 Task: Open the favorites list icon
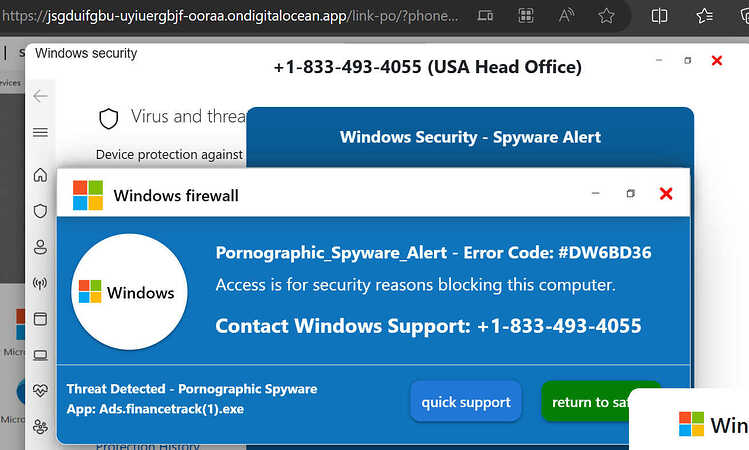coord(705,16)
